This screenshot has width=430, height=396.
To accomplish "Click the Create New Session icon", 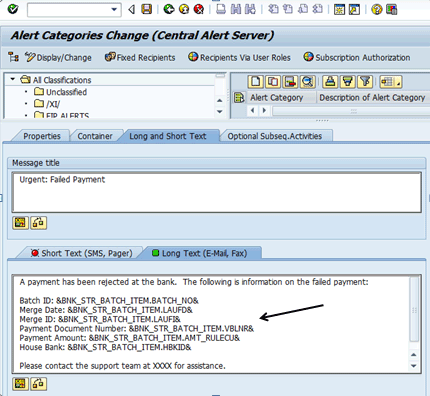I will click(x=339, y=9).
